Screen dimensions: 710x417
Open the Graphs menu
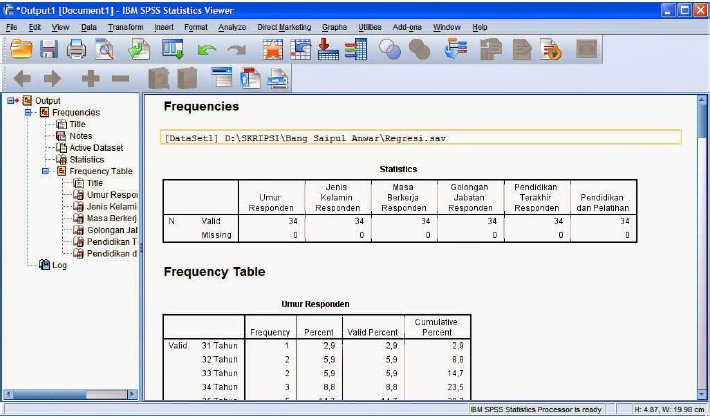(x=334, y=27)
